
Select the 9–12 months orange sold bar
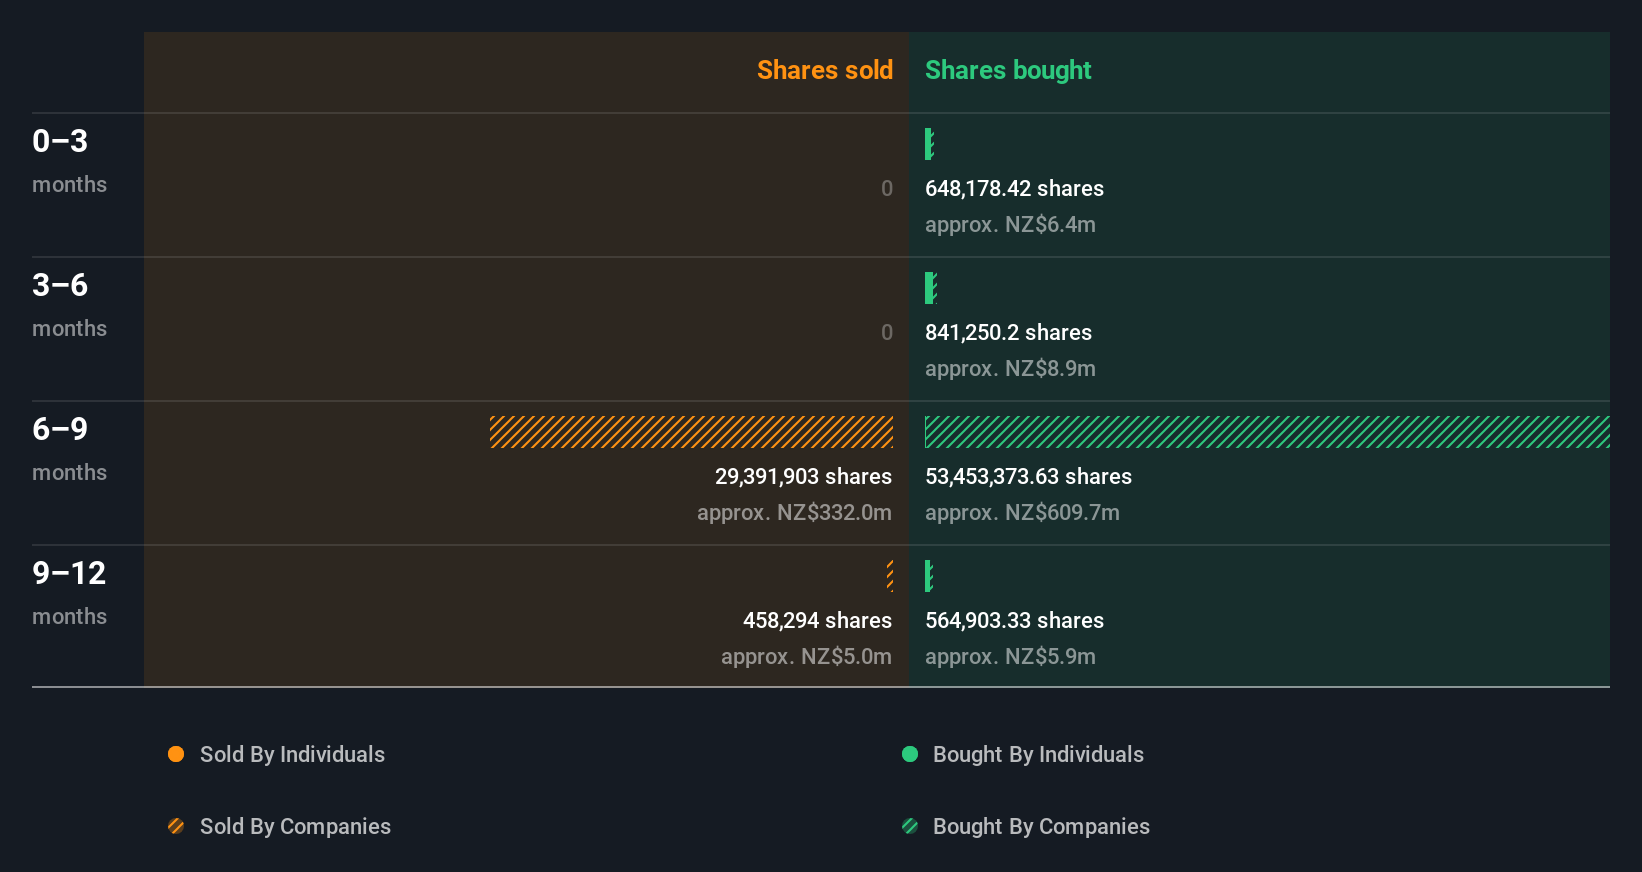(x=890, y=576)
